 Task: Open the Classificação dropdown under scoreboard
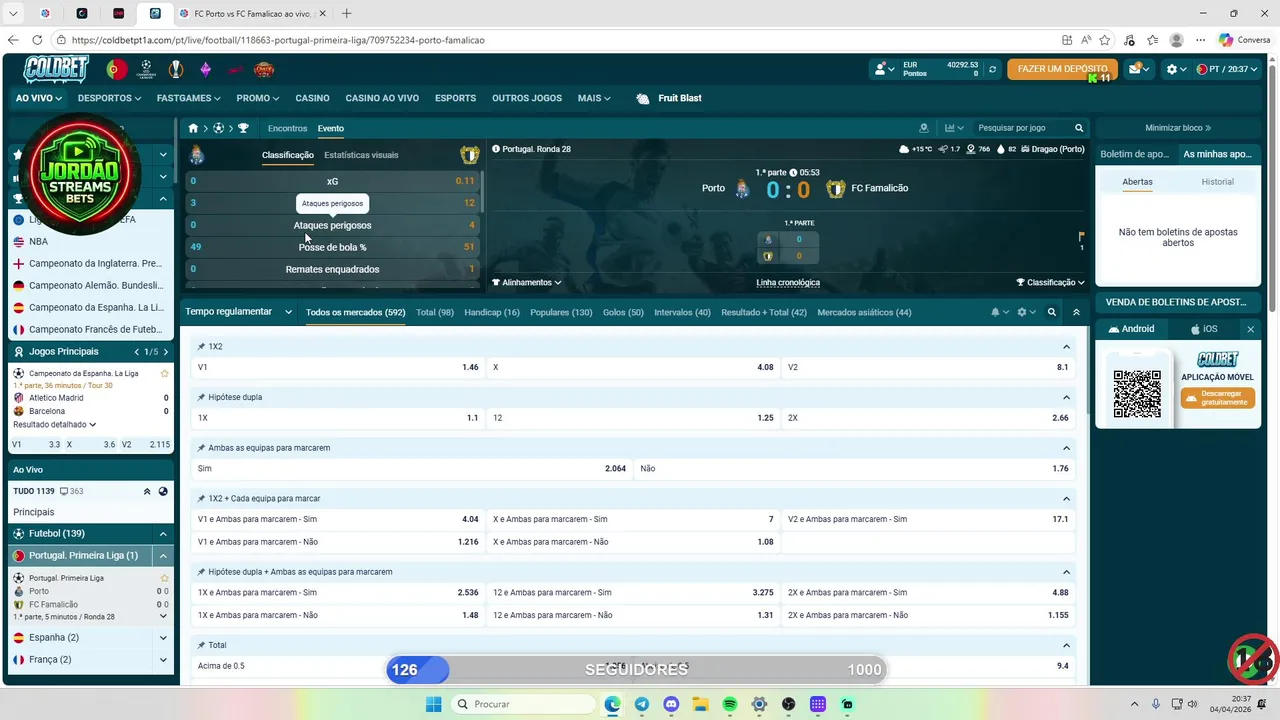point(1050,282)
